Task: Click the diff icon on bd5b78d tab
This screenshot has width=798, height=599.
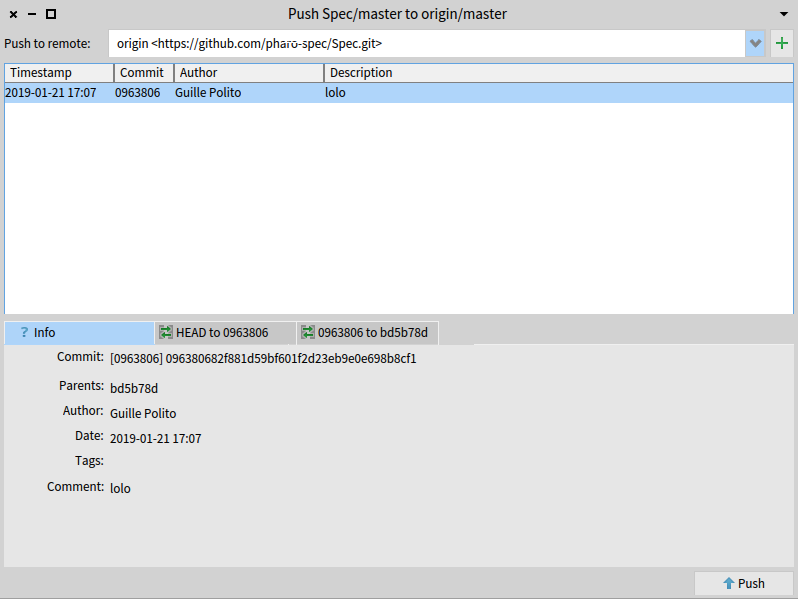Action: 308,333
